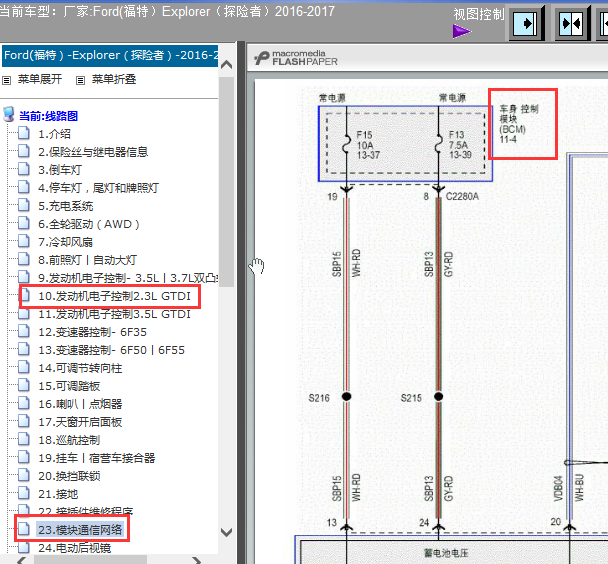The height and width of the screenshot is (564, 608).
Task: Click page icon for 5.充电系统
Action: (x=24, y=205)
